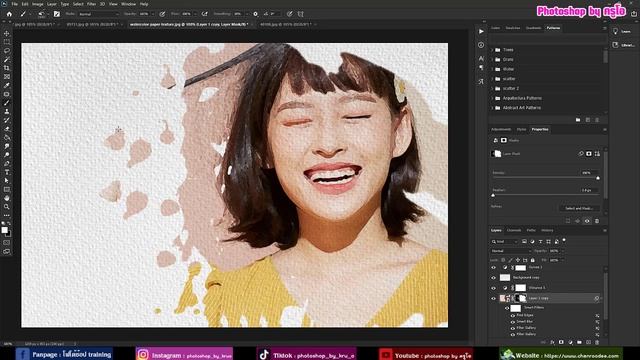Hide the Smart Blur filter
This screenshot has height=360, width=640.
[513, 322]
